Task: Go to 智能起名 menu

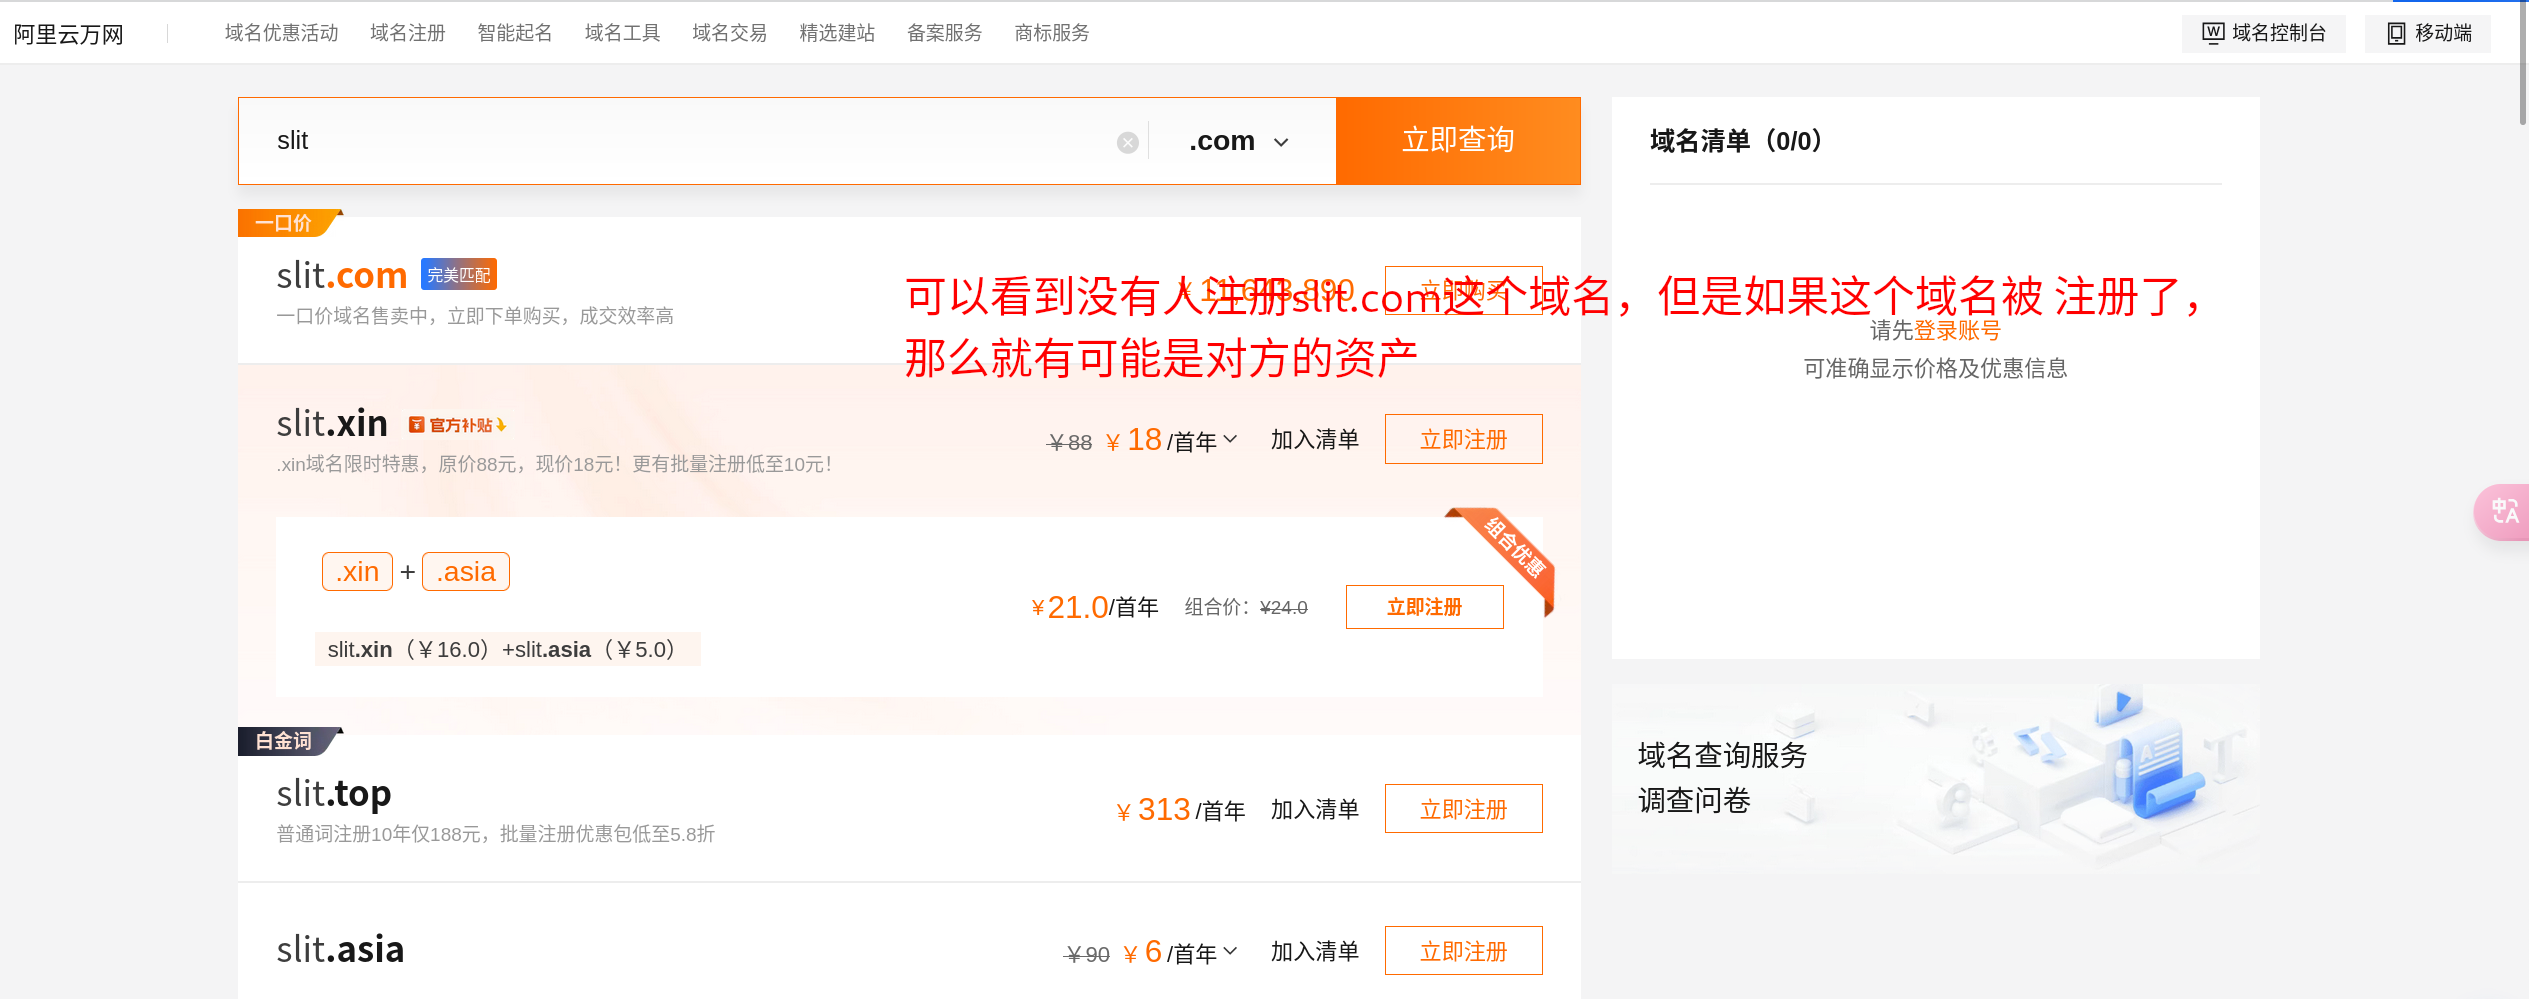Action: pos(515,33)
